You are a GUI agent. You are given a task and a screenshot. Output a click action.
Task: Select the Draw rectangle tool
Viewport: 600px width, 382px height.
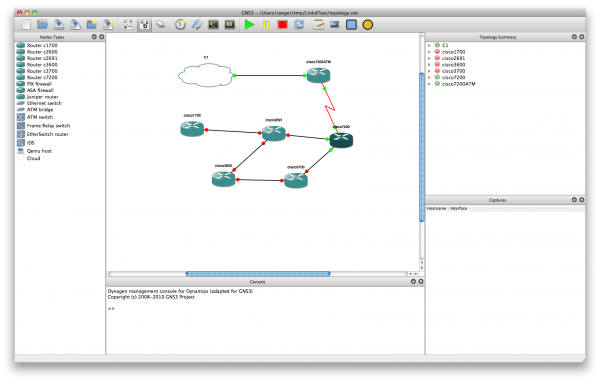[x=351, y=25]
